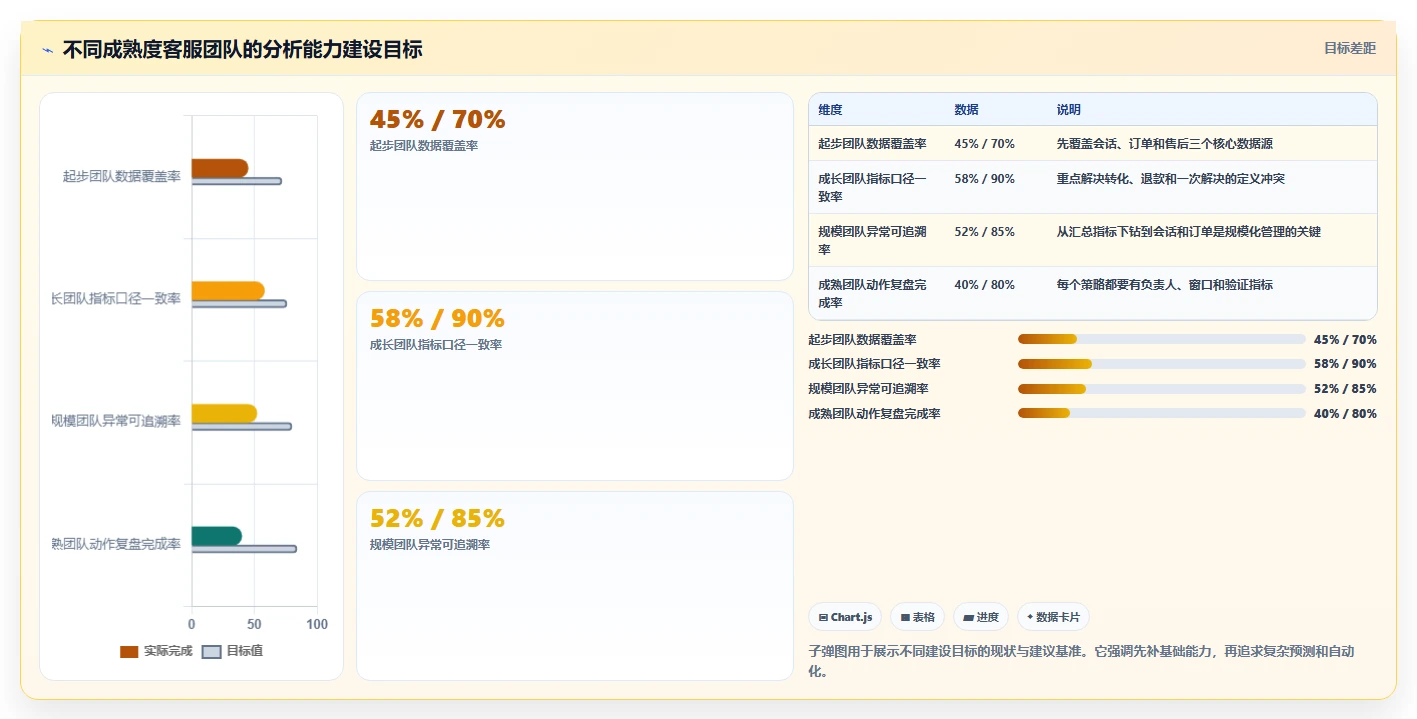1417x719 pixels.
Task: Click the blue icon beside the page title
Action: [x=47, y=49]
